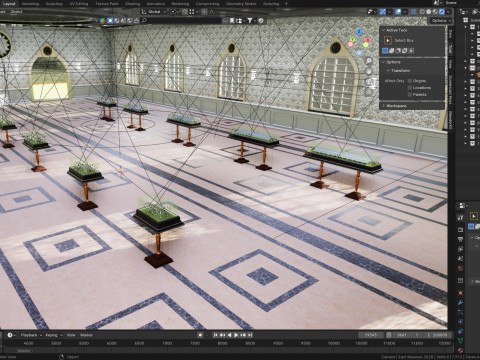
Task: Add workspace with plus button
Action: 286,4
